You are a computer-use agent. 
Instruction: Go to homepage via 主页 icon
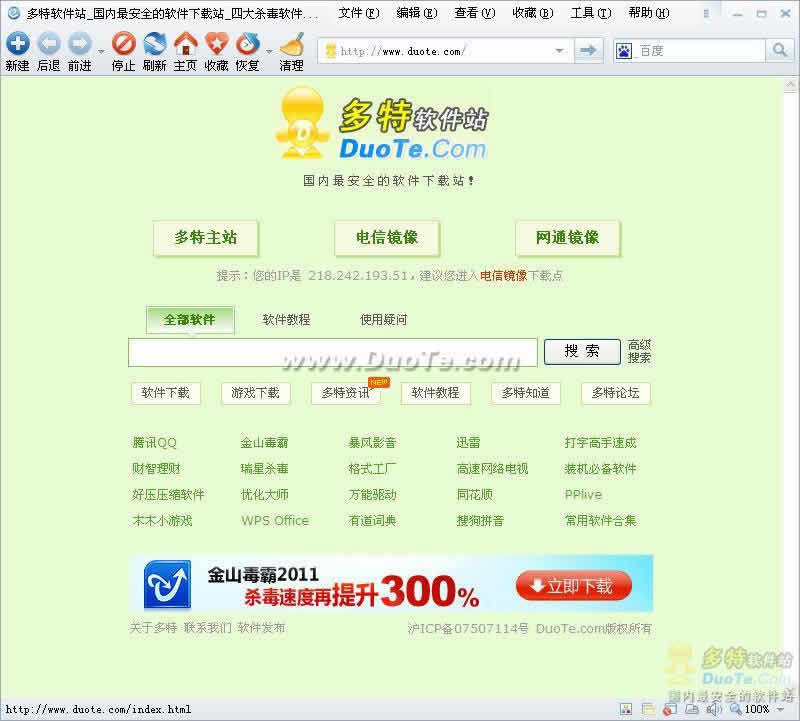186,44
